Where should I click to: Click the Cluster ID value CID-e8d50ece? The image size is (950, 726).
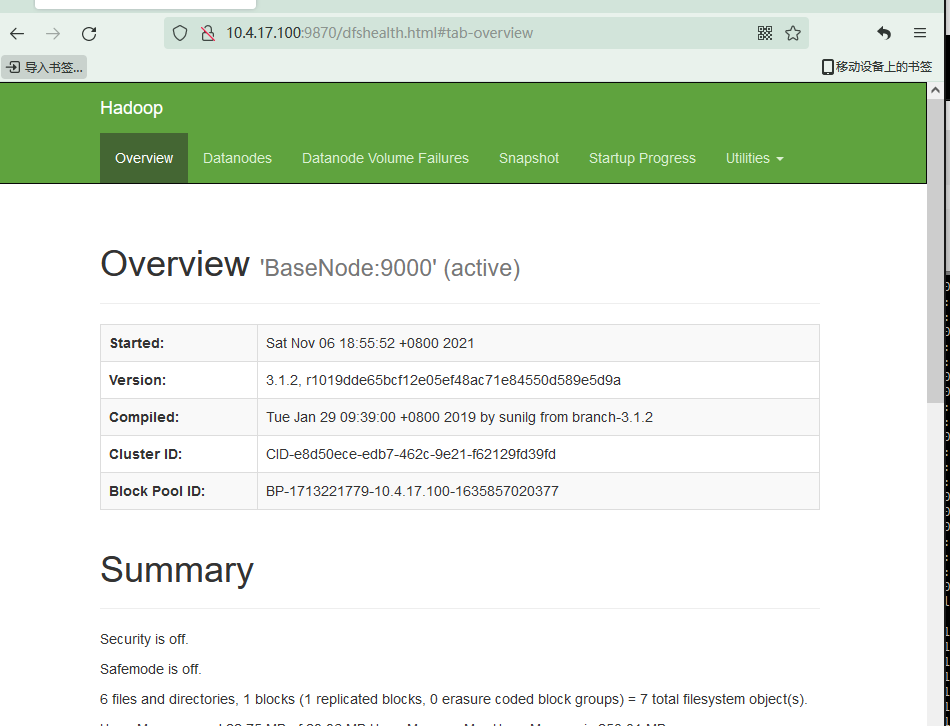pyautogui.click(x=411, y=454)
